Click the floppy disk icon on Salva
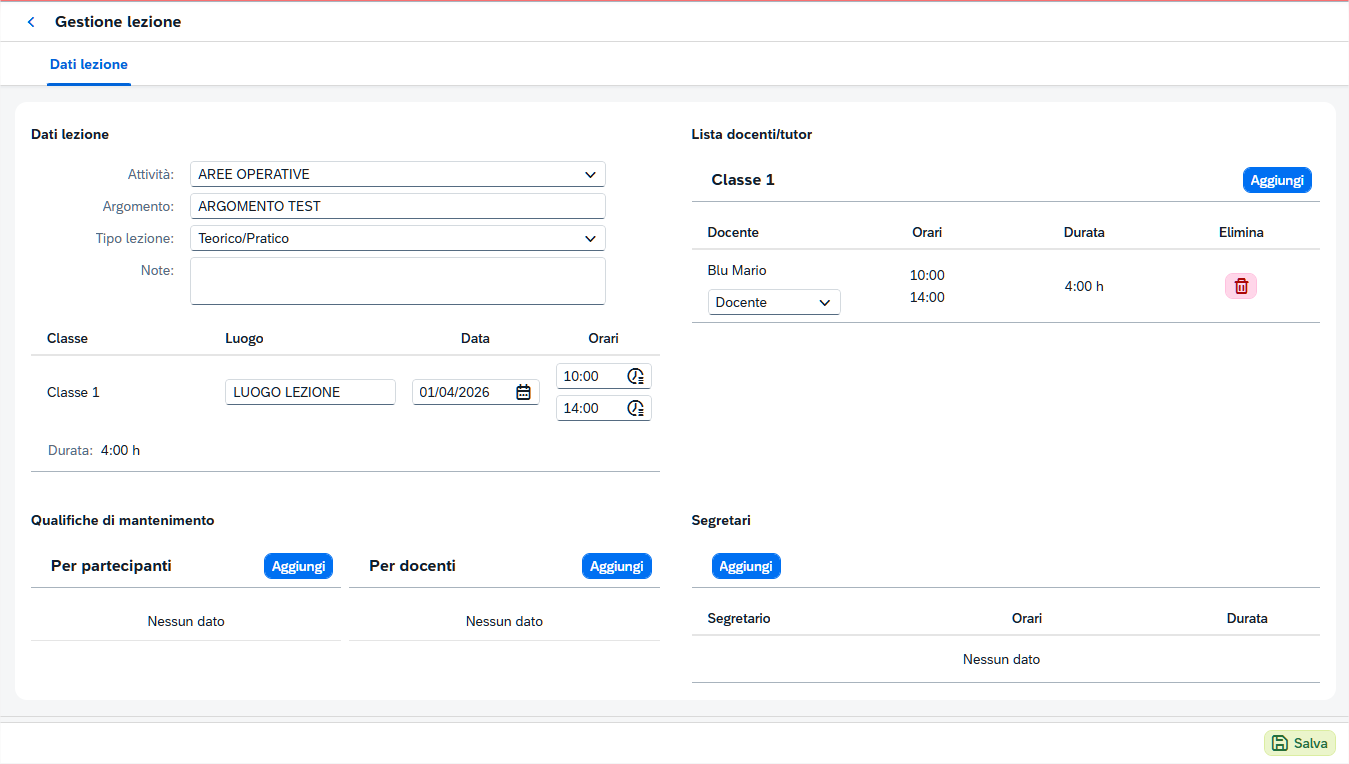The width and height of the screenshot is (1349, 764). [x=1280, y=743]
